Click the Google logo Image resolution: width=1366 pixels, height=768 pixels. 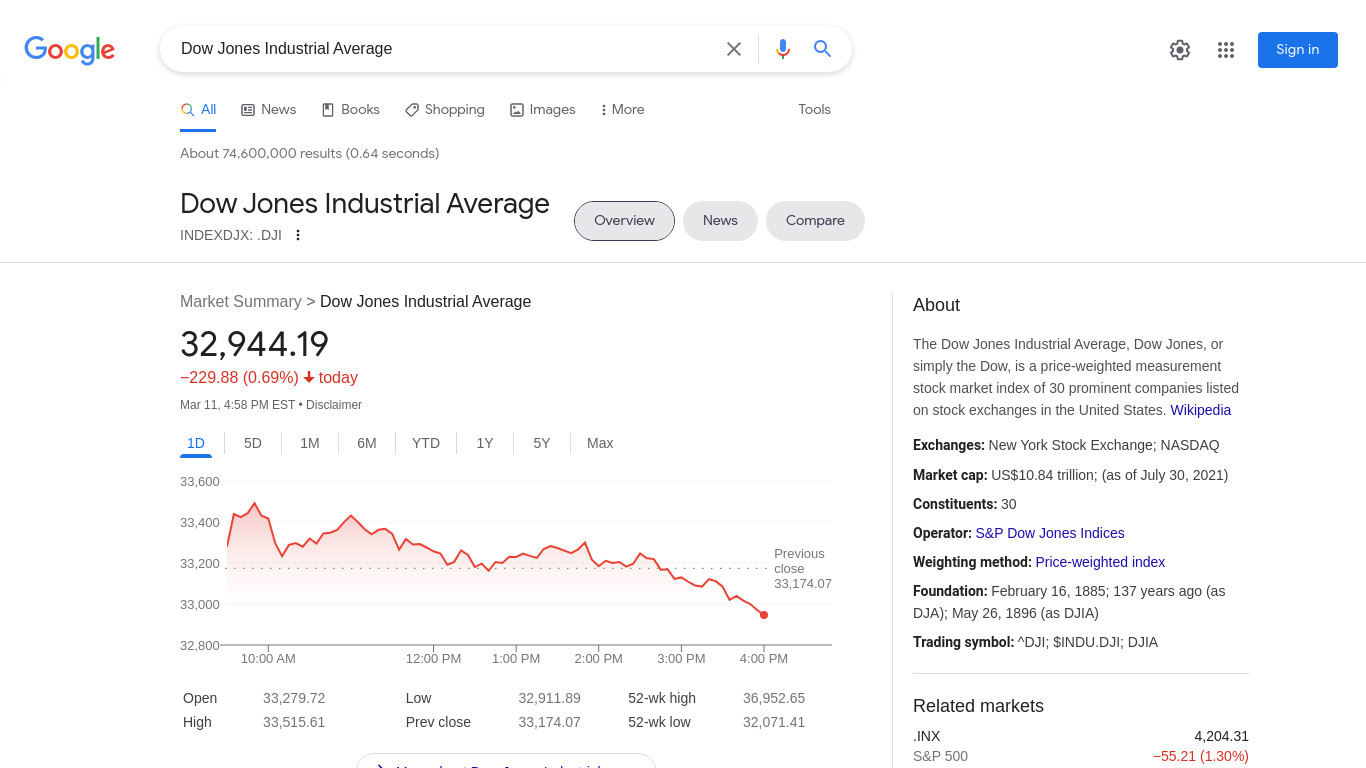coord(69,50)
